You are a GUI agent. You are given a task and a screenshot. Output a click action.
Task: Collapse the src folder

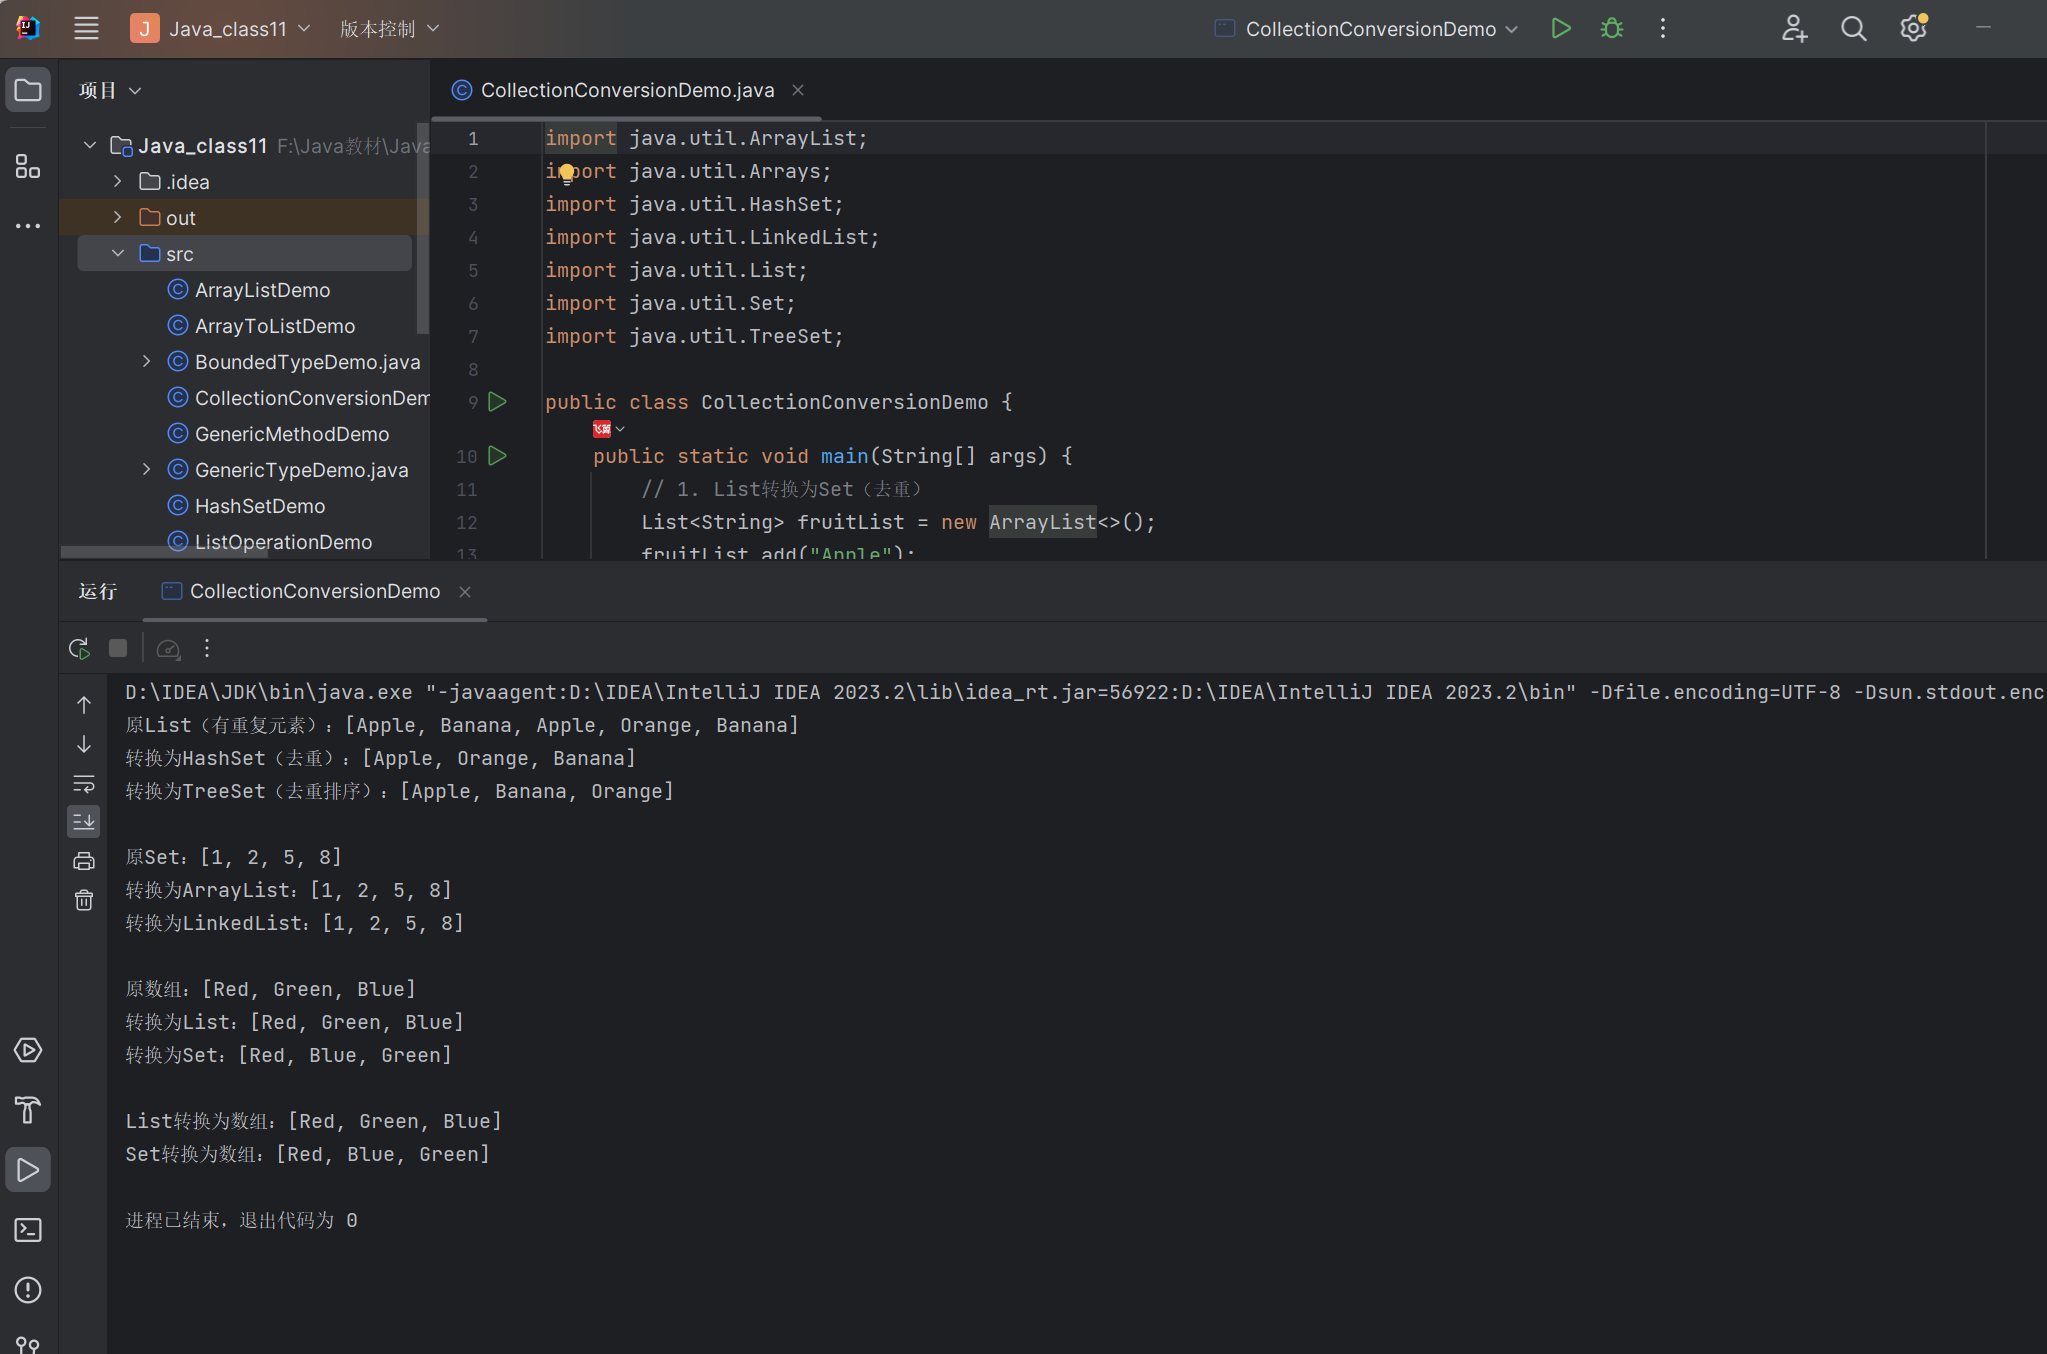(117, 253)
